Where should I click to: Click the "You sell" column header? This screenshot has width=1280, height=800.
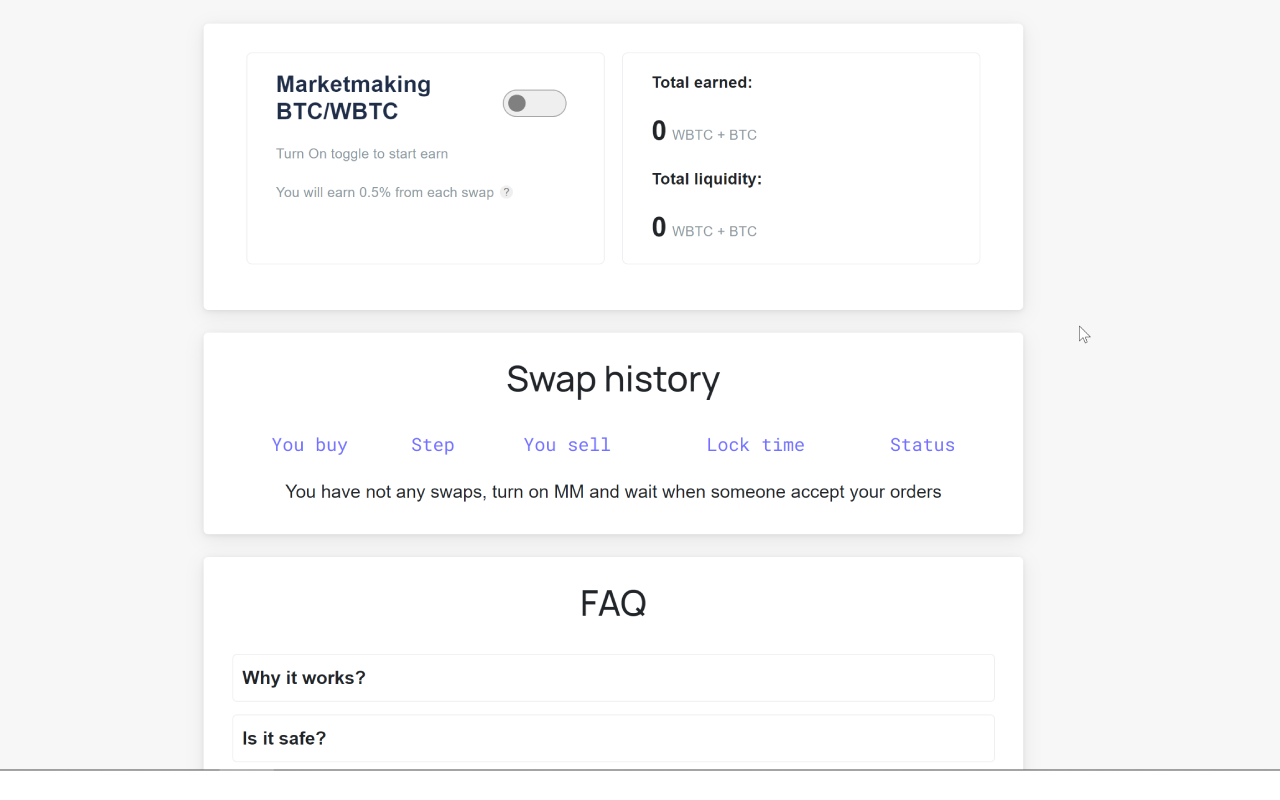tap(566, 444)
